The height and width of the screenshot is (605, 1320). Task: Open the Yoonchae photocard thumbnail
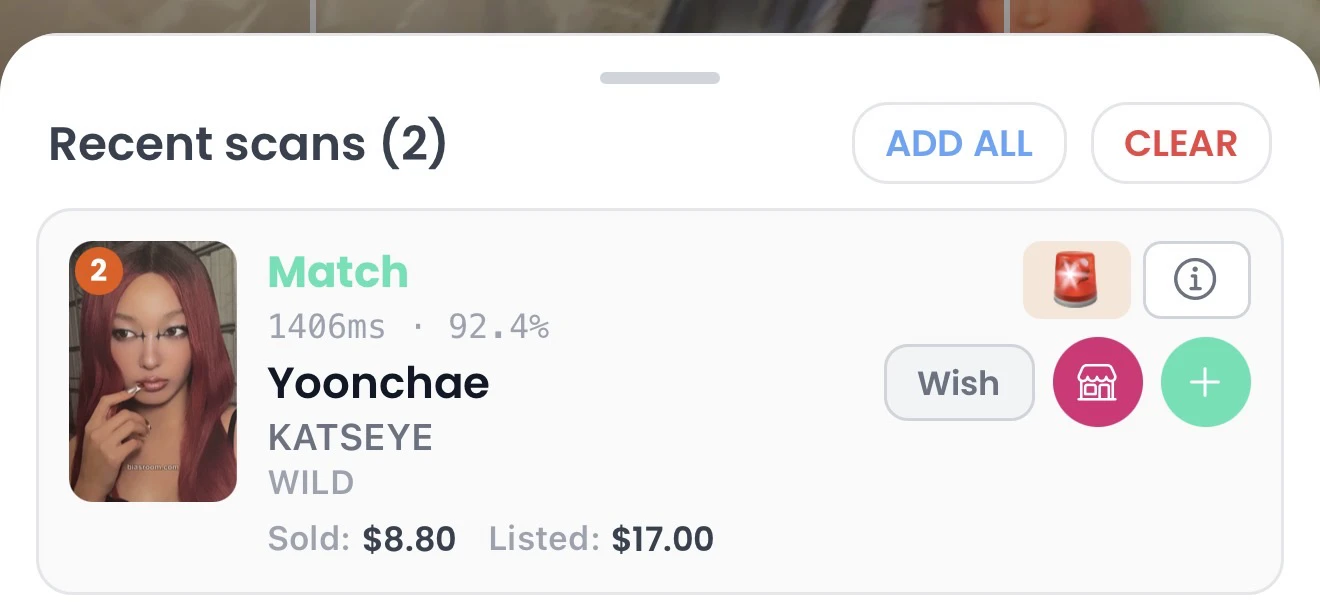[153, 371]
